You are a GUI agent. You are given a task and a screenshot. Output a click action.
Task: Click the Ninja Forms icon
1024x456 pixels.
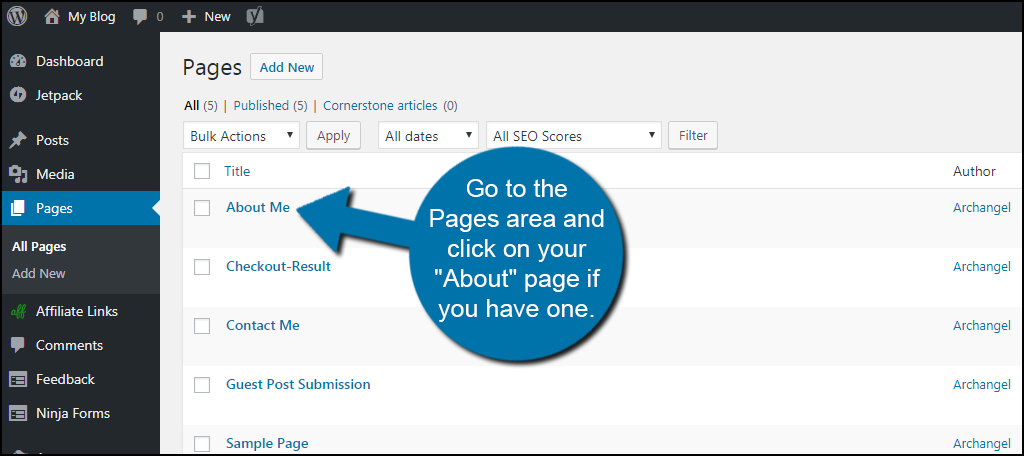(18, 414)
